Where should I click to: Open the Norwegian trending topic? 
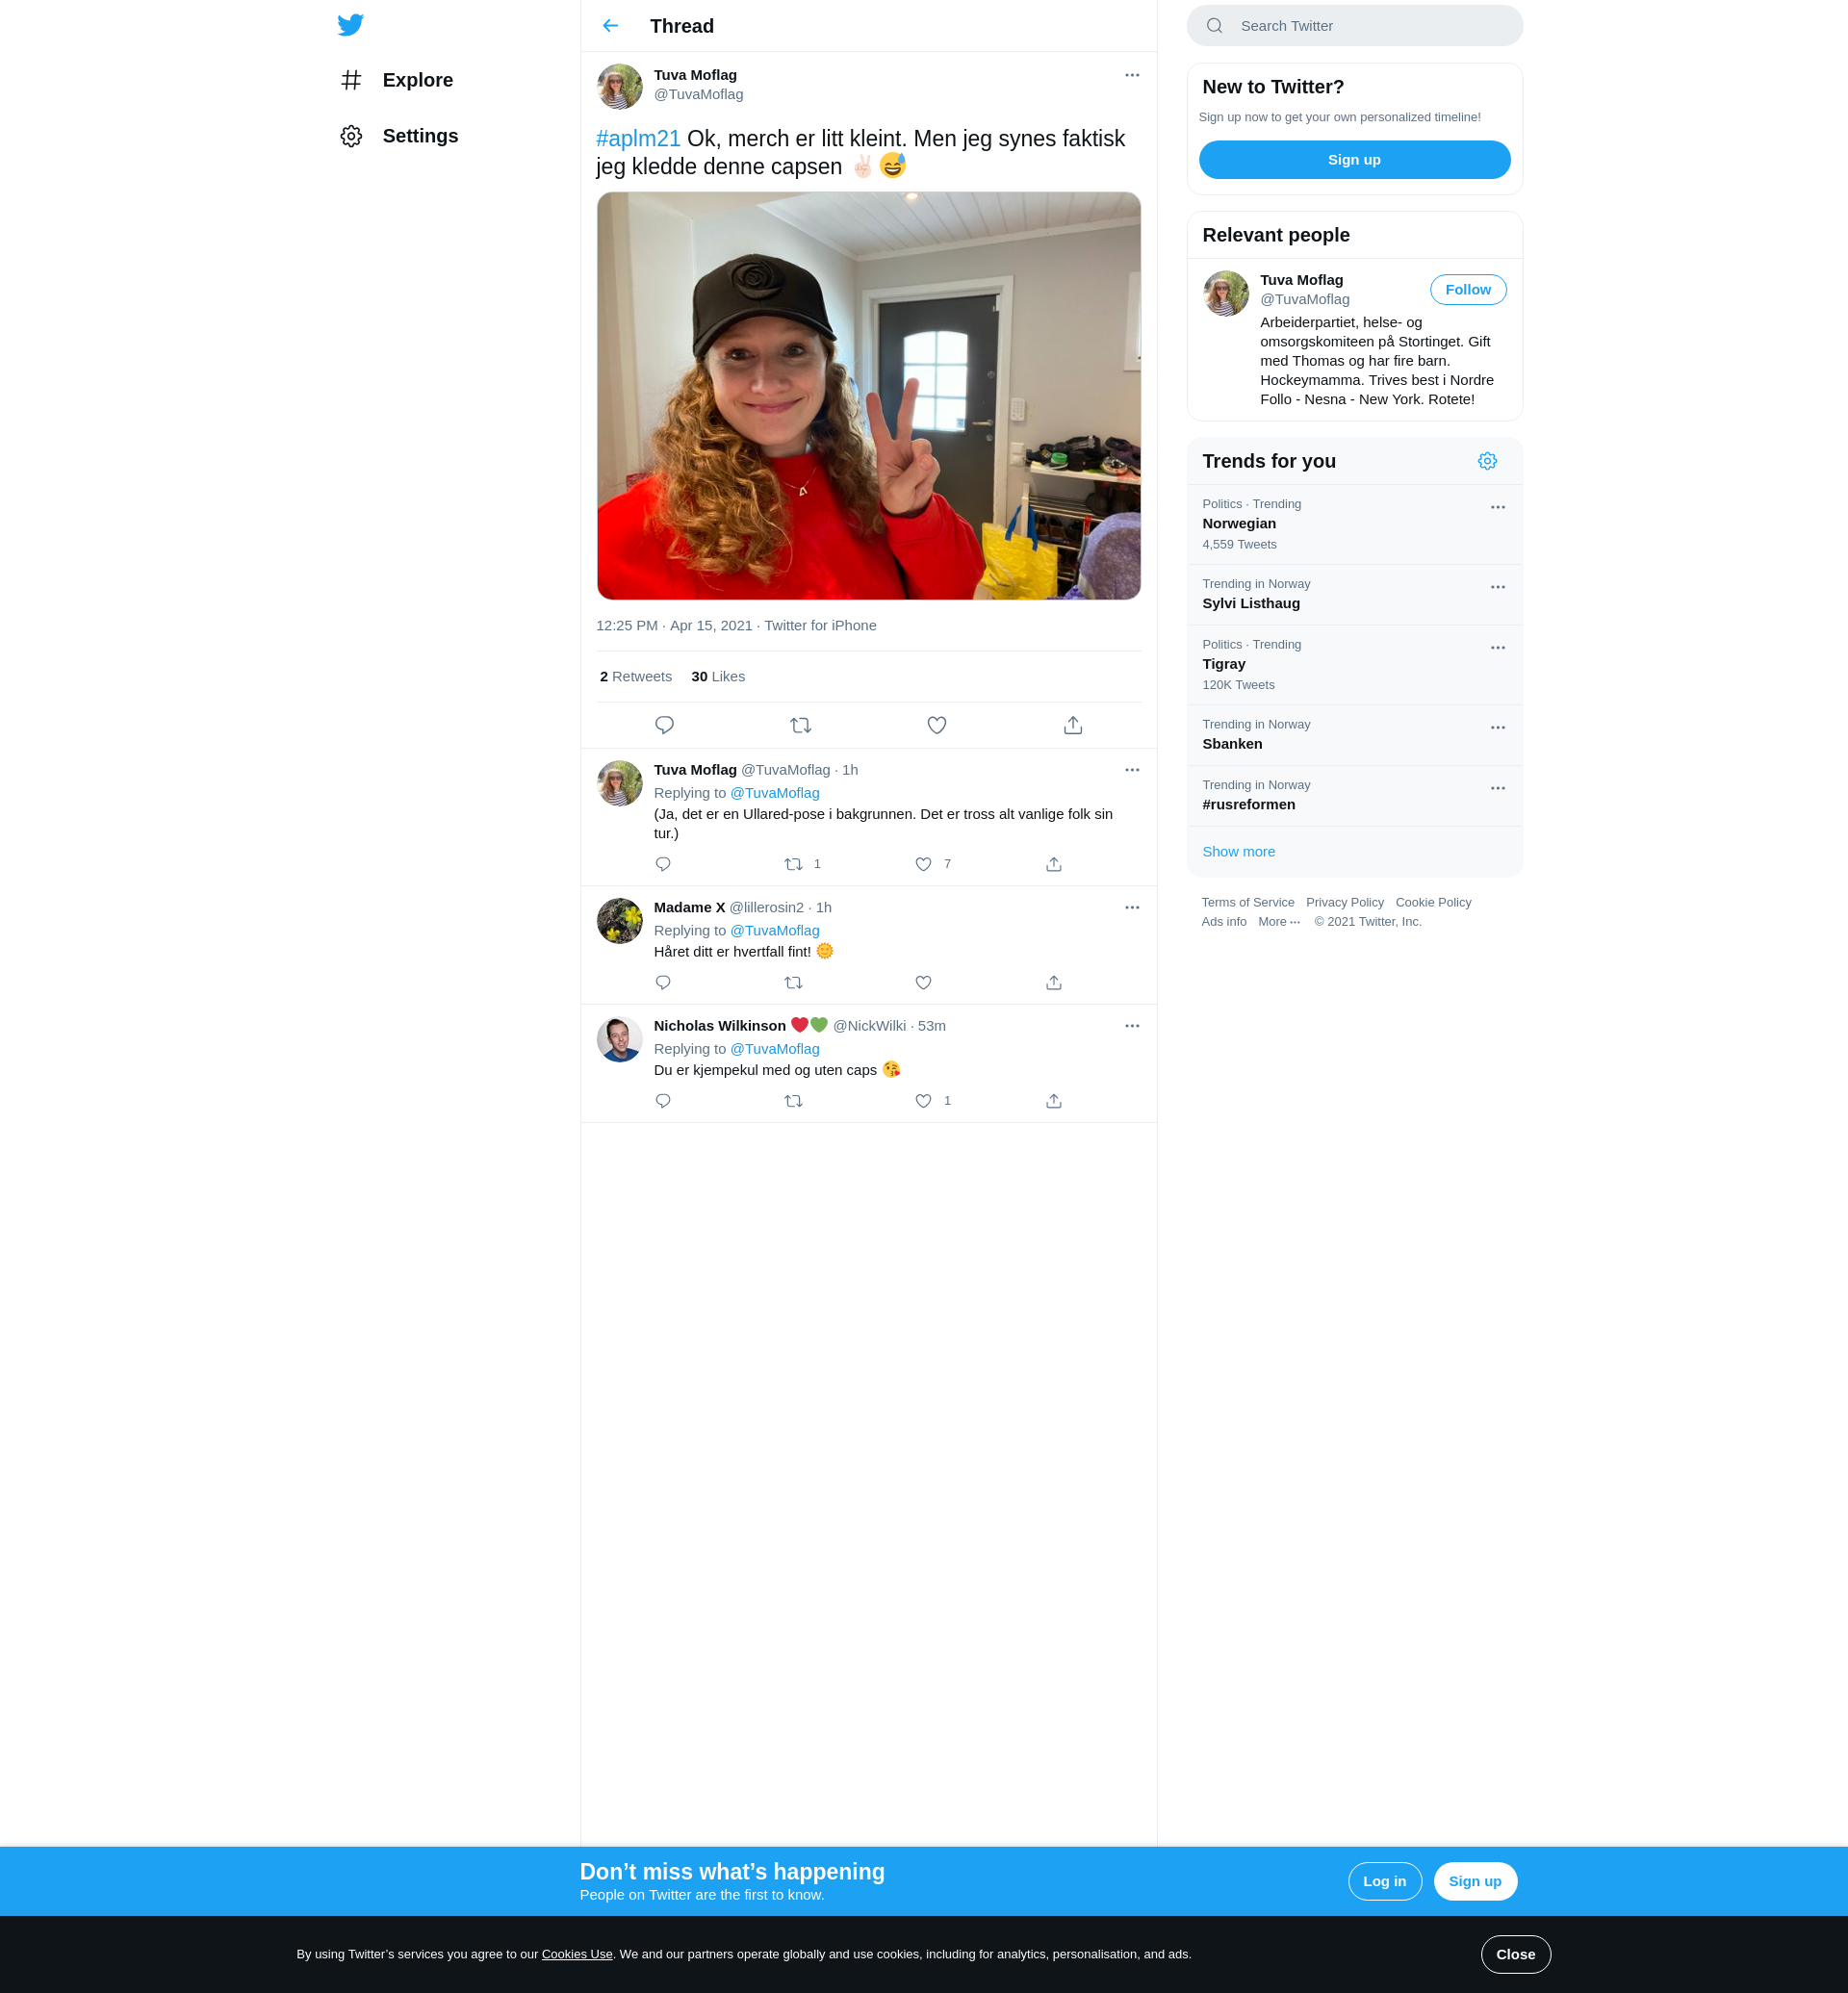[x=1354, y=525]
